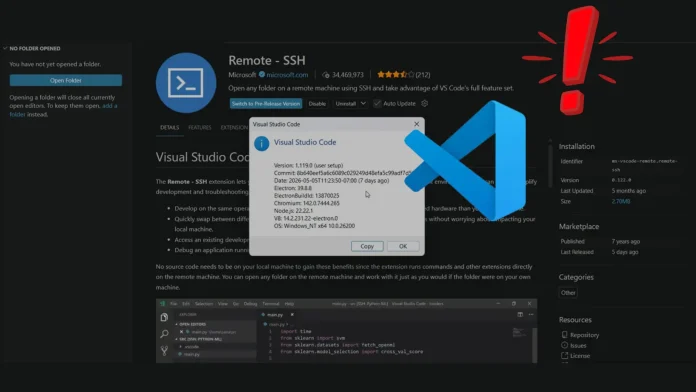Click the Disable button
696x392 pixels.
(317, 103)
